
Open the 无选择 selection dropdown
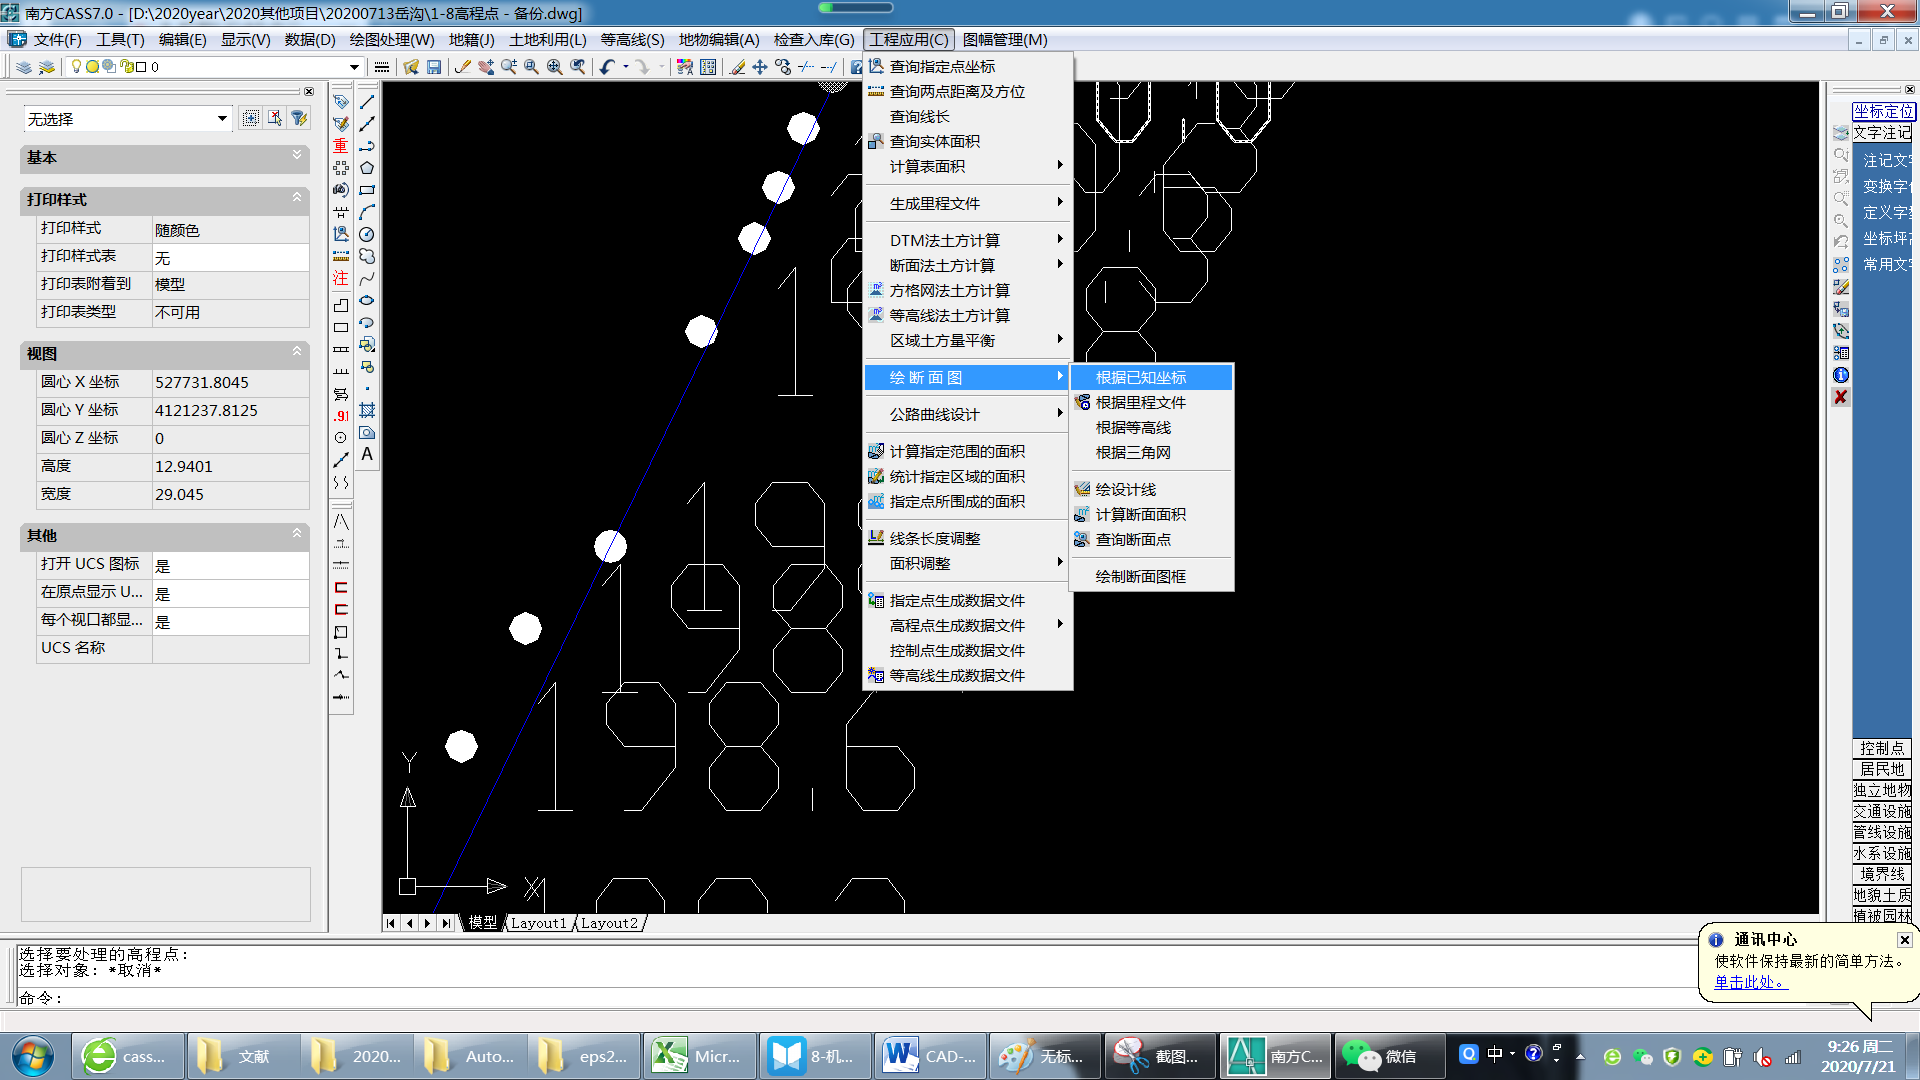pyautogui.click(x=222, y=119)
